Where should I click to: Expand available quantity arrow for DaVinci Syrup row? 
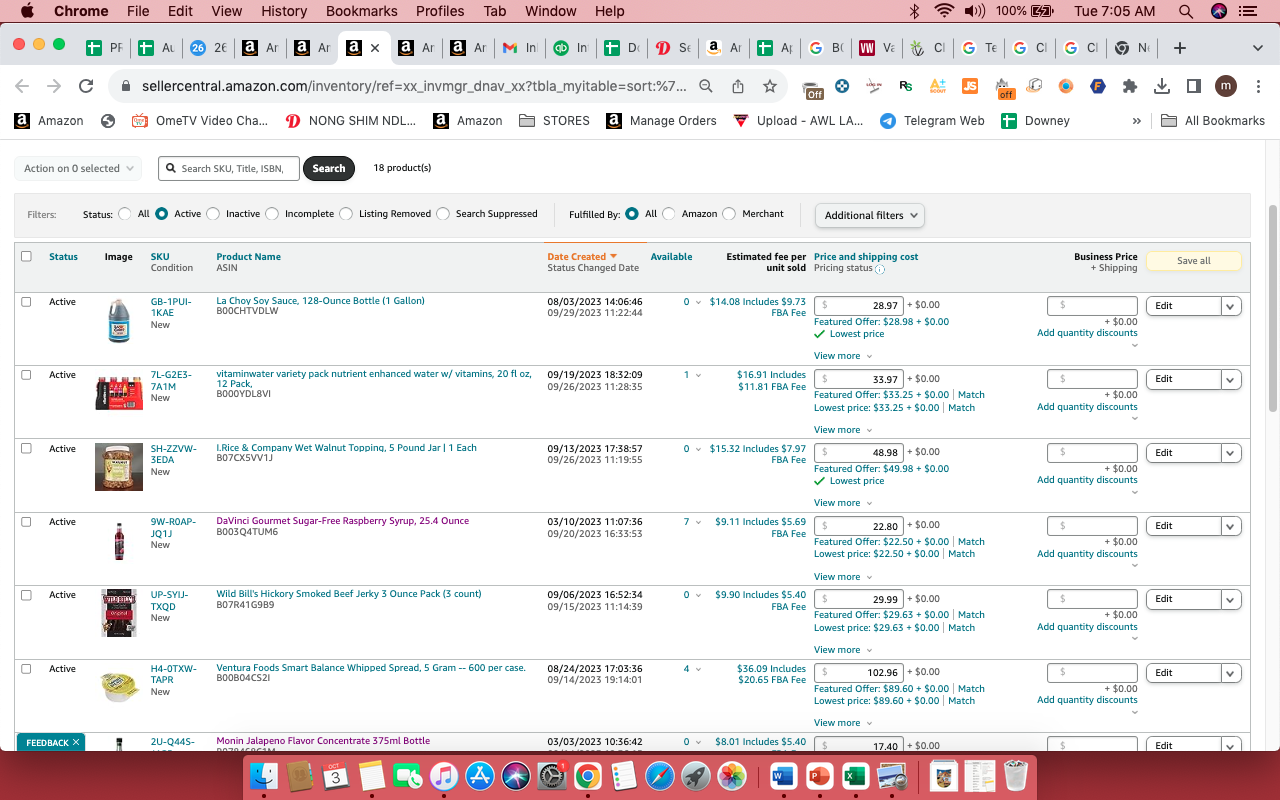(x=698, y=522)
